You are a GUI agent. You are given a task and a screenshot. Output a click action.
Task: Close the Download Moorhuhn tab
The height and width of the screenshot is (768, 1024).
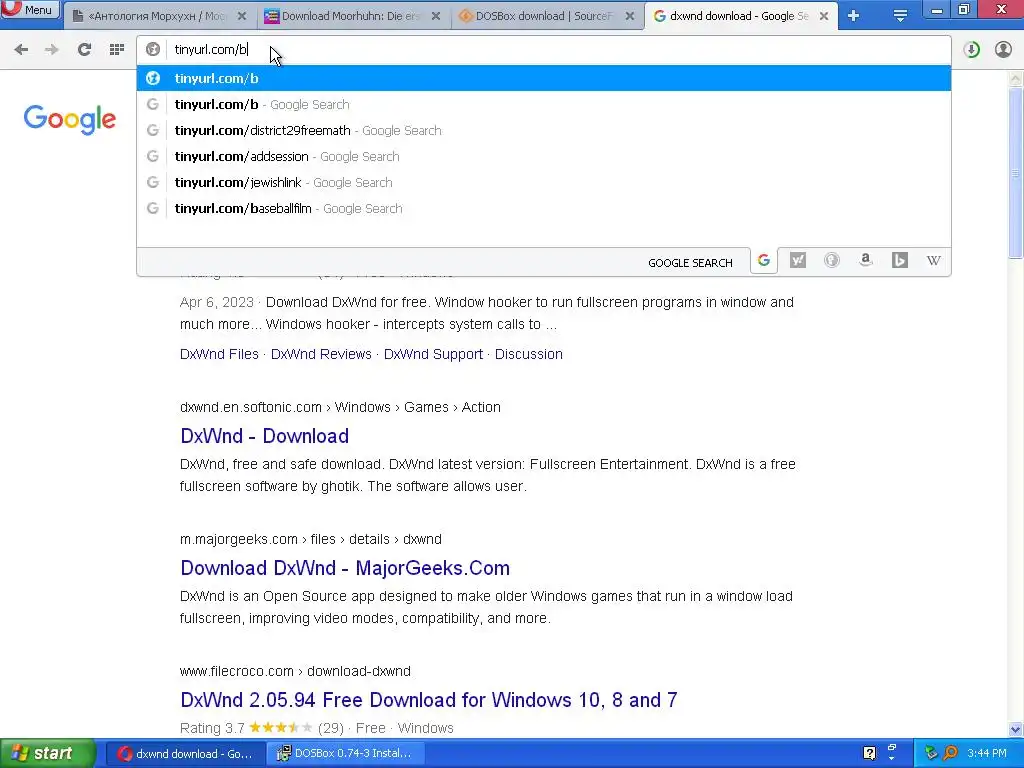tap(436, 16)
